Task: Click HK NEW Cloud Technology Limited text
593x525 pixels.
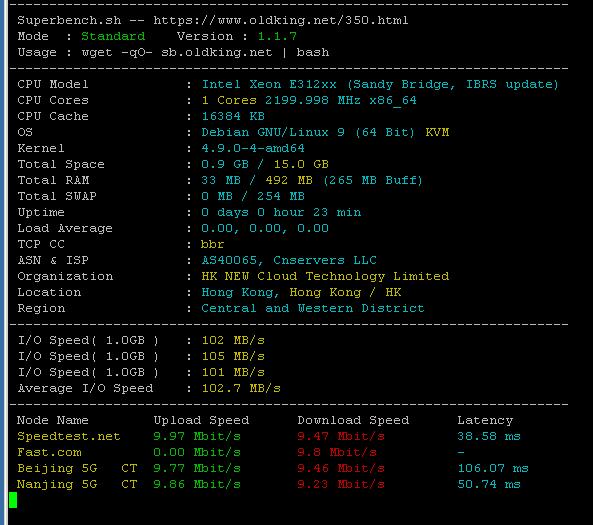Action: (325, 276)
